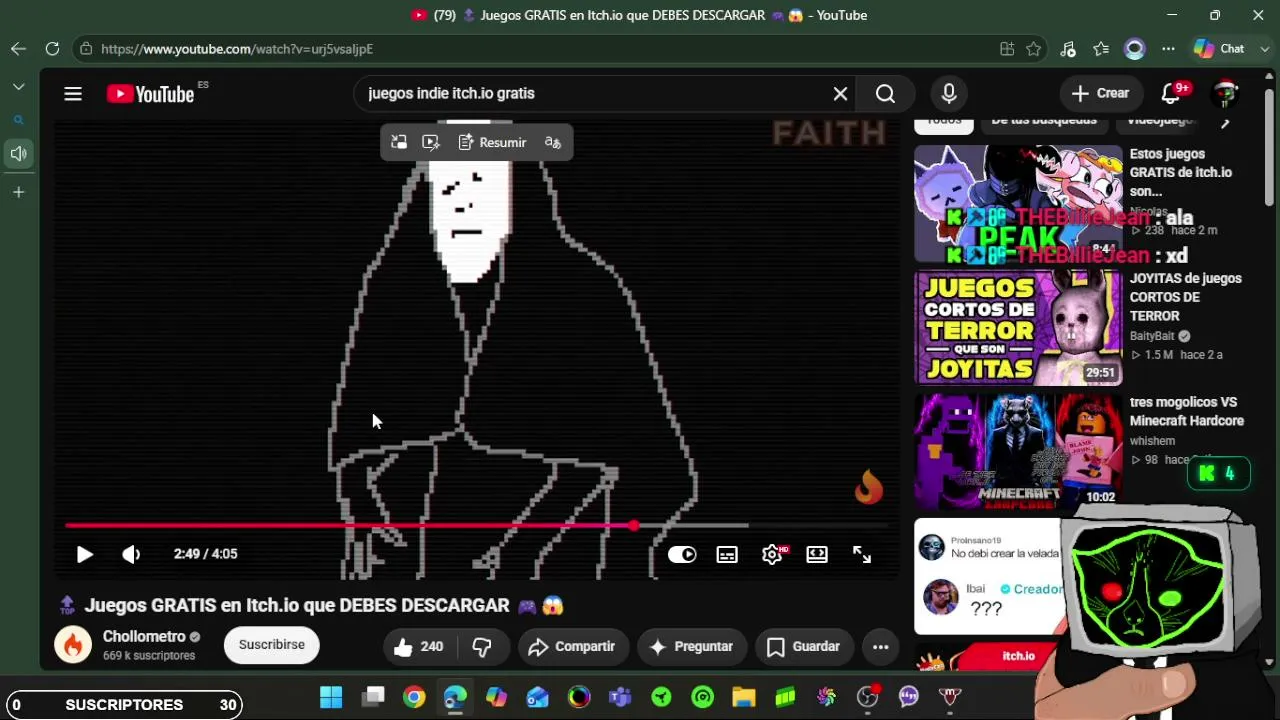Open the Edge app-install icon in address bar
Image resolution: width=1280 pixels, height=720 pixels.
point(1007,49)
